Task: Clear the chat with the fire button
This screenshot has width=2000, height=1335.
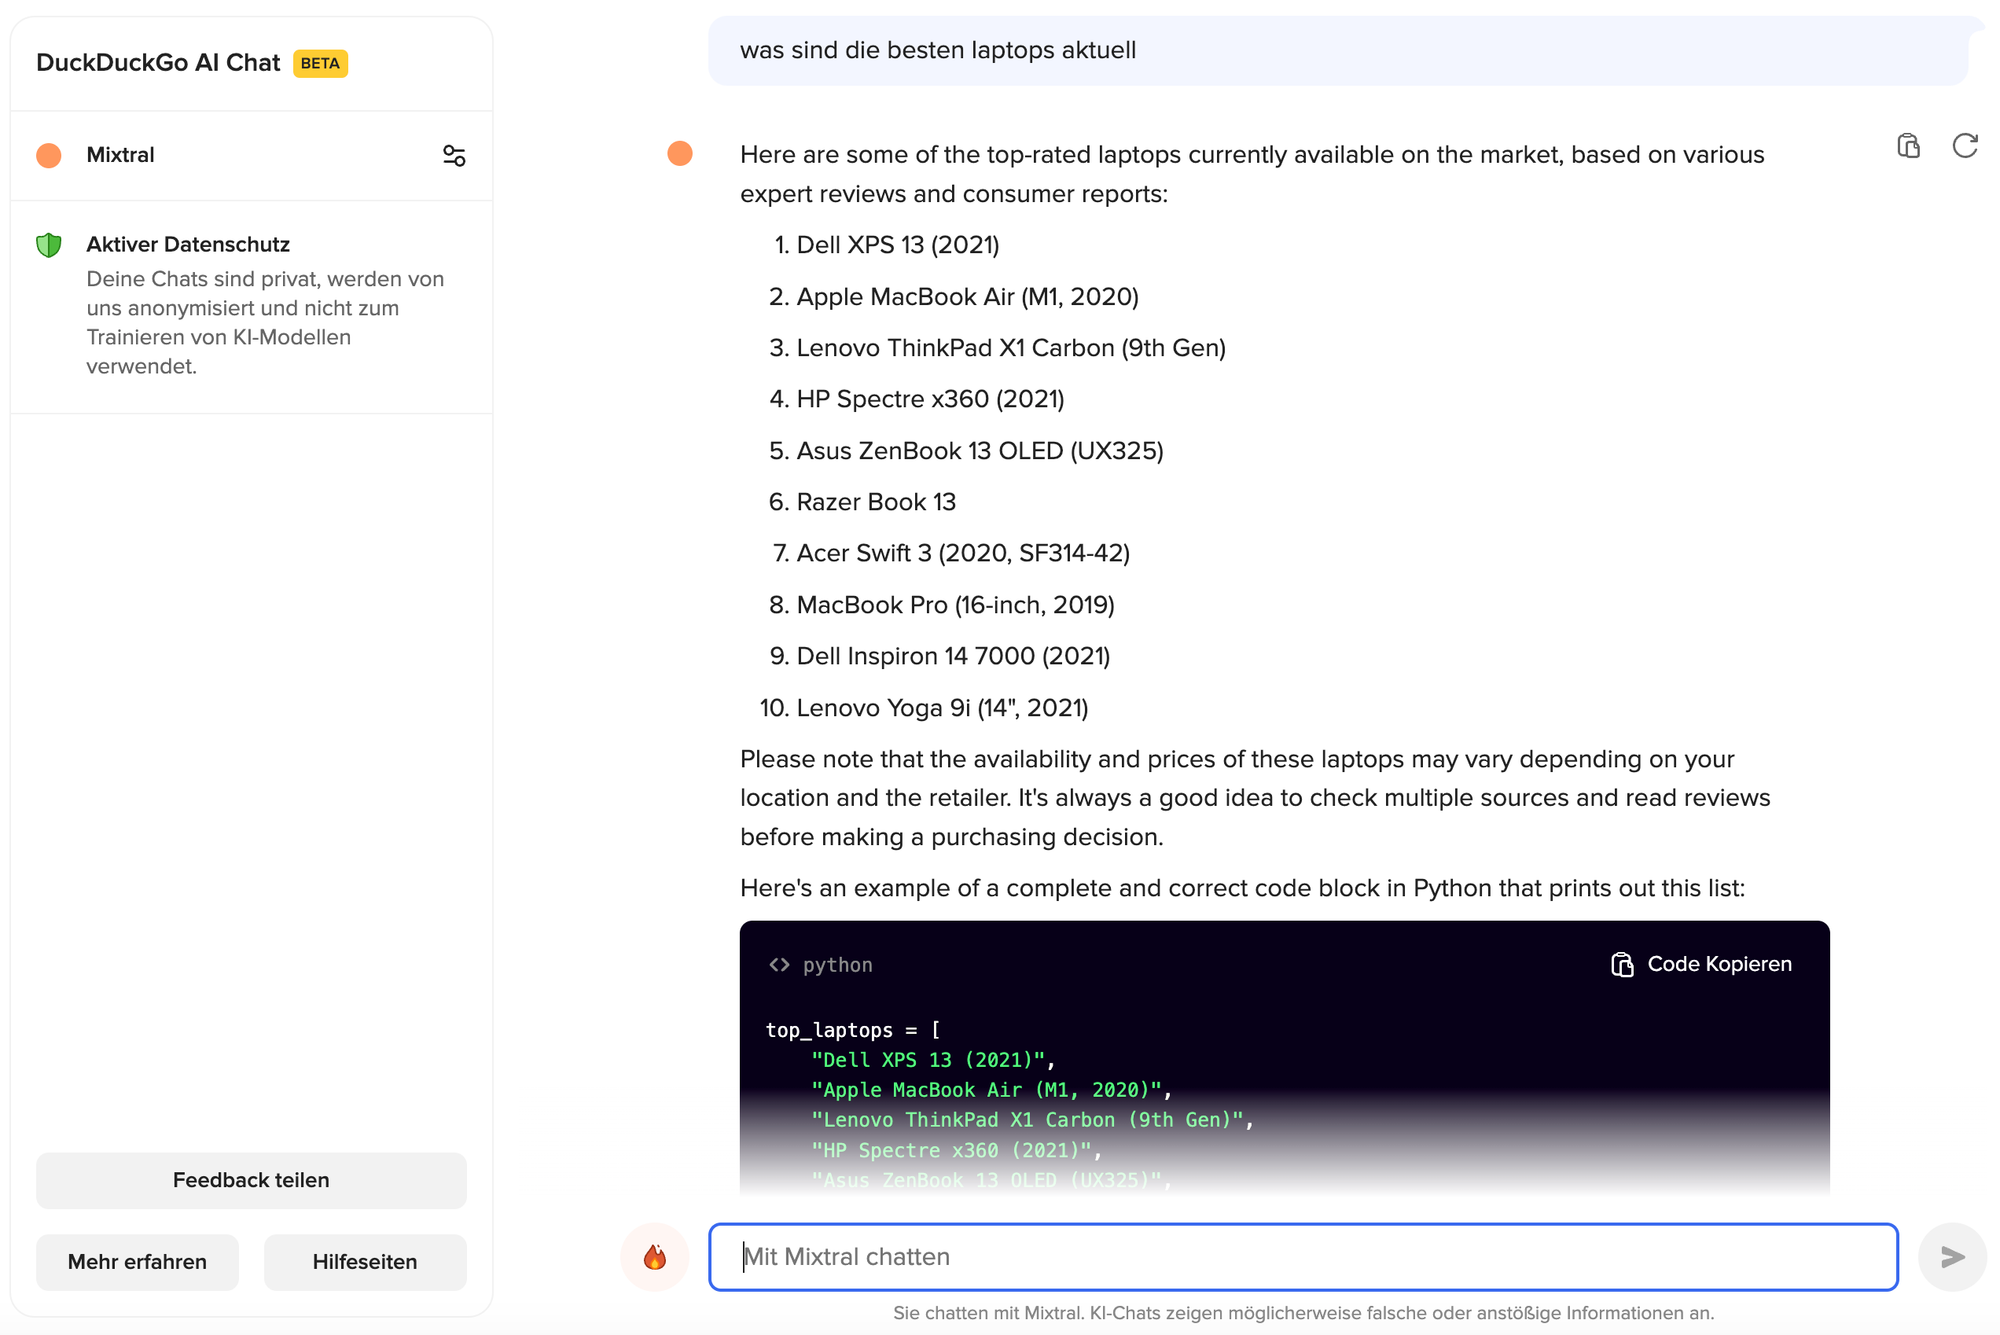Action: pos(655,1257)
